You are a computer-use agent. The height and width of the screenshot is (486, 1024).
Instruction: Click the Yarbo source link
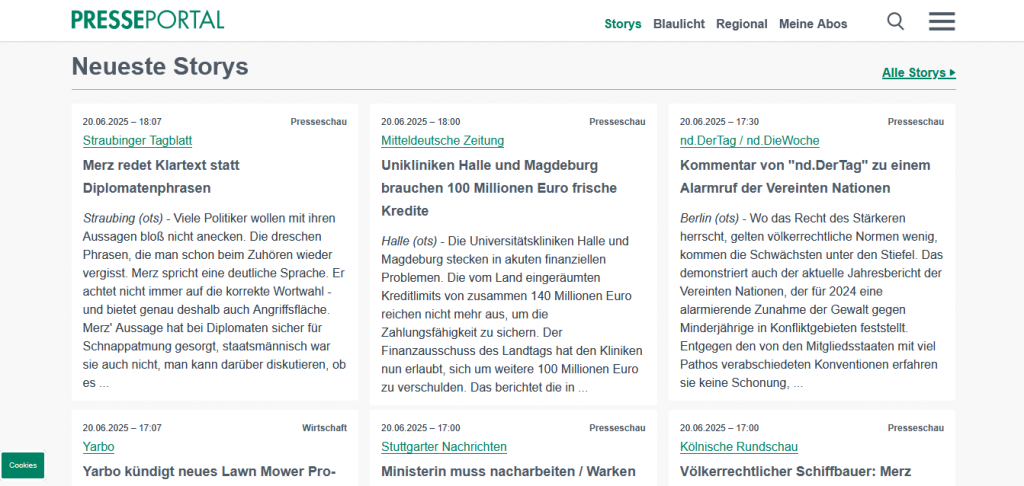pyautogui.click(x=98, y=447)
